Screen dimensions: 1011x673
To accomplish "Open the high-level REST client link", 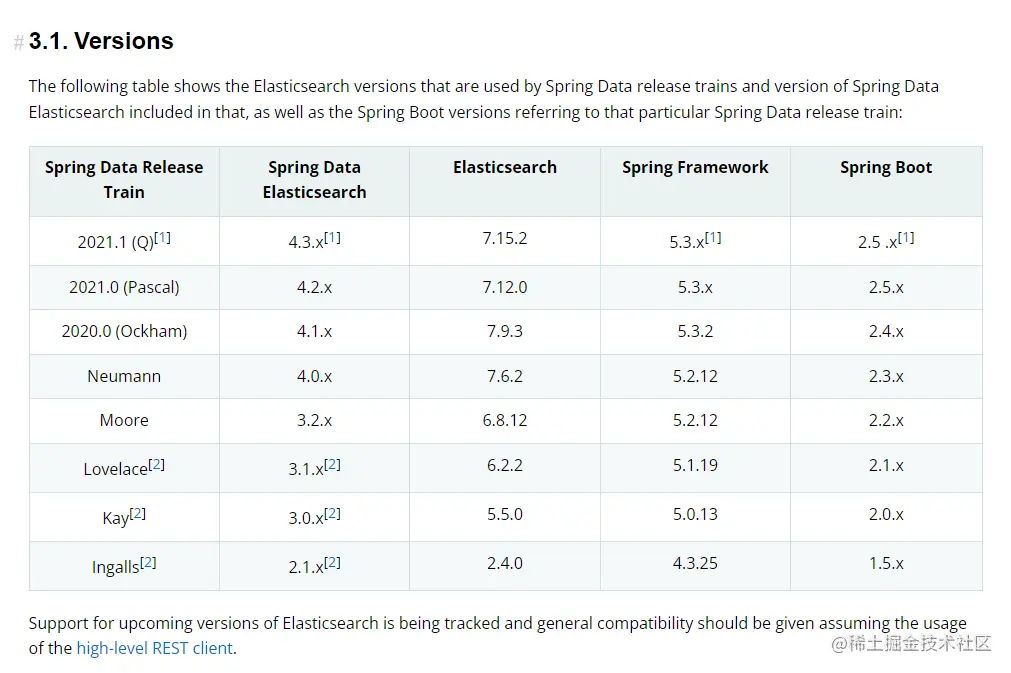I will [x=154, y=648].
